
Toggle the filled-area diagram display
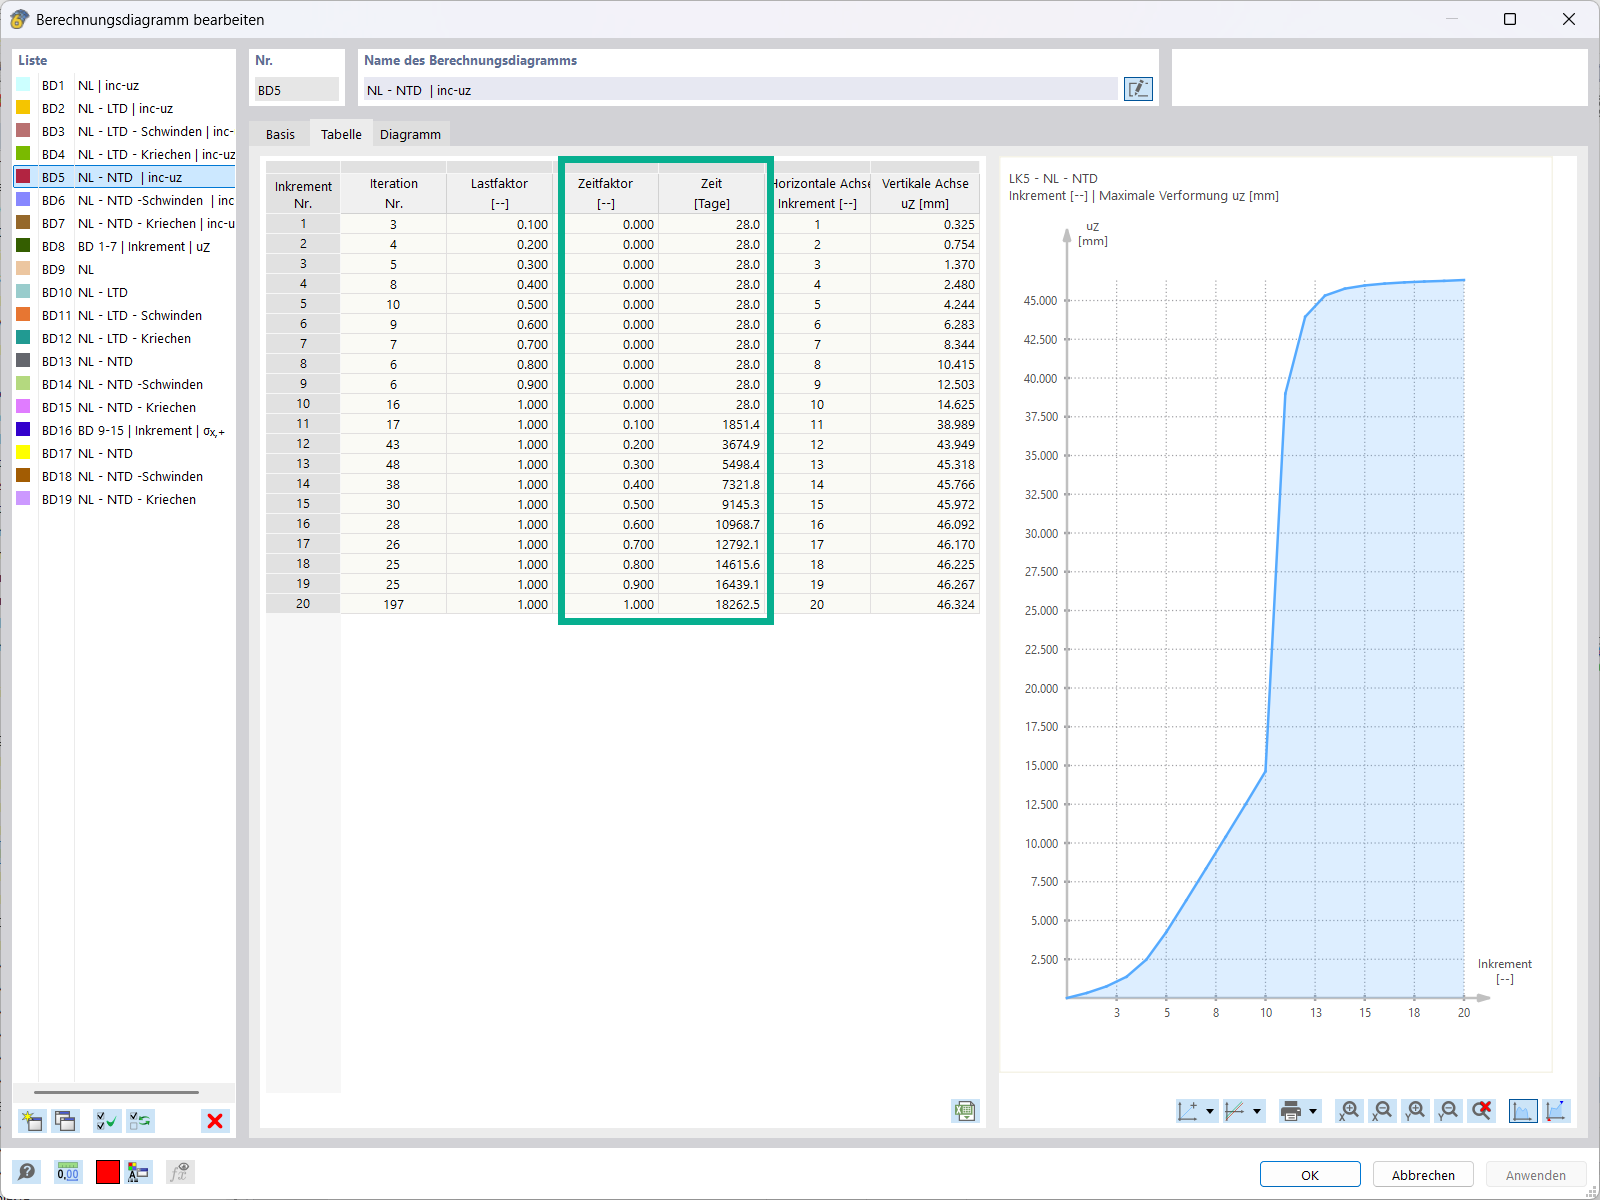click(x=1523, y=1111)
